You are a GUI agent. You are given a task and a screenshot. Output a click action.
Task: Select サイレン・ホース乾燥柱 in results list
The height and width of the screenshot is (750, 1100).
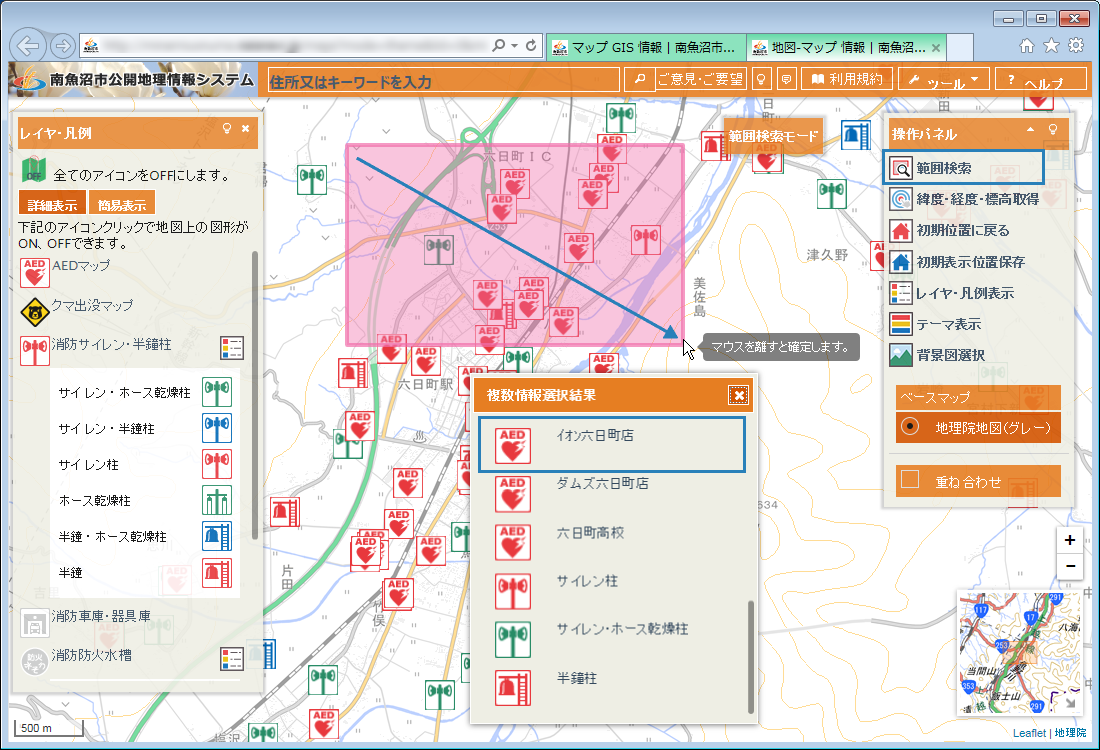point(612,639)
